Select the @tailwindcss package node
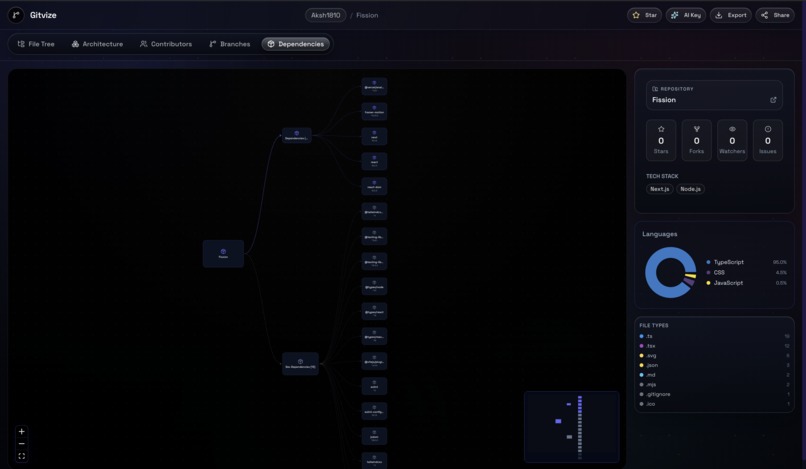The image size is (806, 469). click(374, 211)
